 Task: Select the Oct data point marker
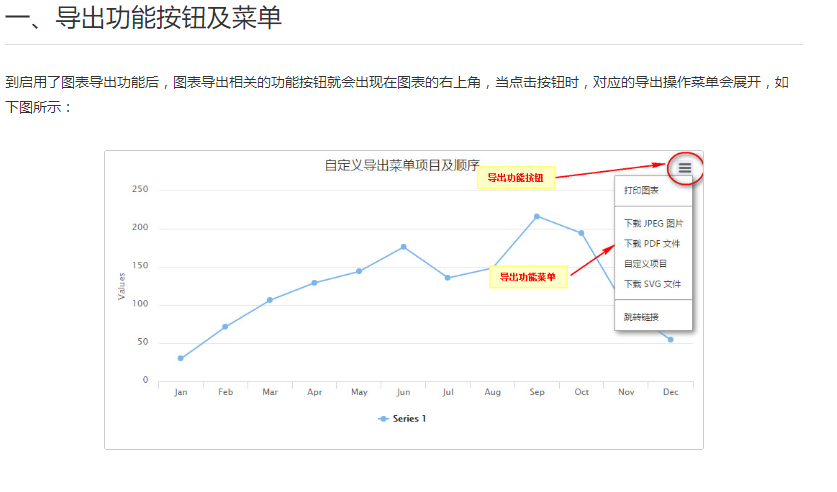(x=581, y=233)
